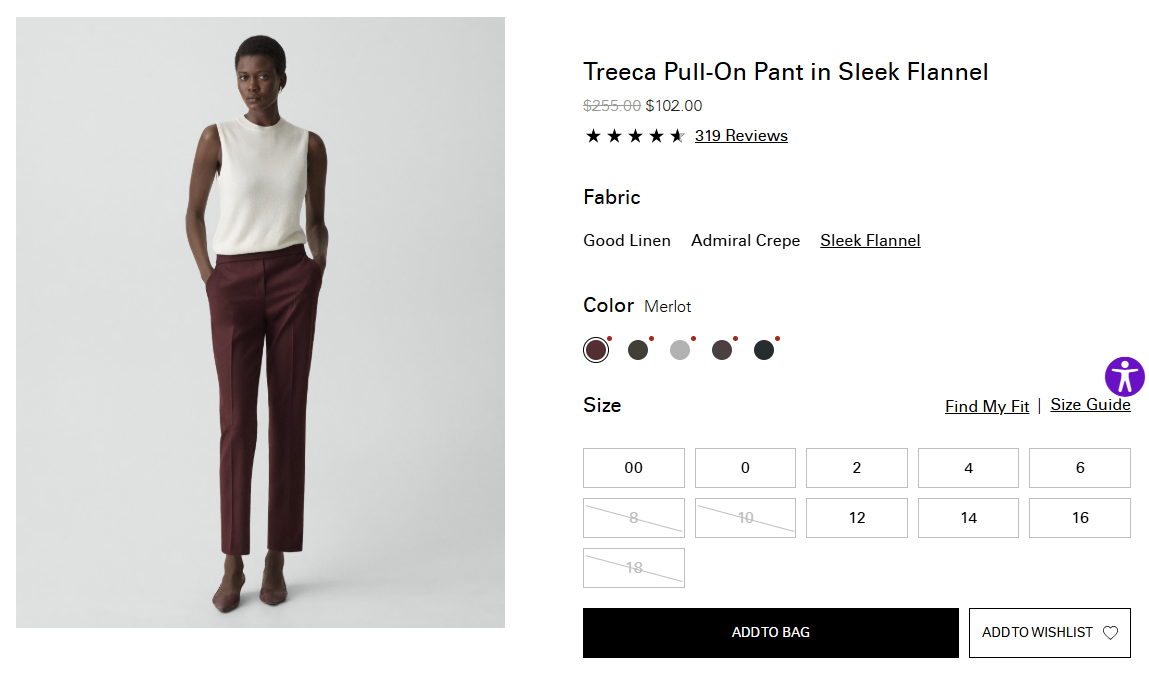Open the product photo of Merlot pants
Viewport: 1149px width, 679px height.
click(260, 322)
